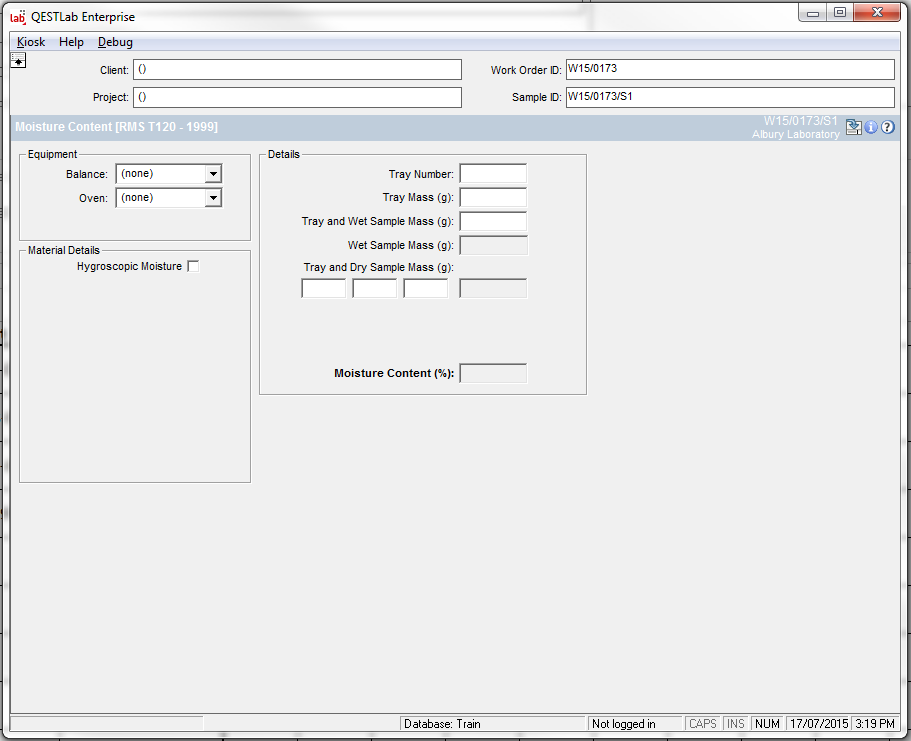Viewport: 911px width, 741px height.
Task: Select the Tray and Wet Sample Mass field
Action: [492, 222]
